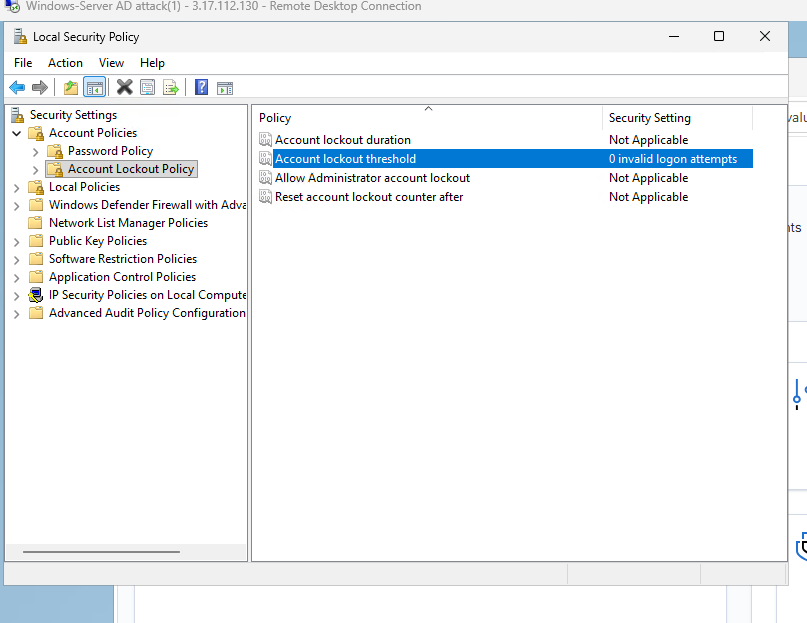Click '0 invalid logon attempts' setting value
The image size is (807, 623).
[x=673, y=159]
